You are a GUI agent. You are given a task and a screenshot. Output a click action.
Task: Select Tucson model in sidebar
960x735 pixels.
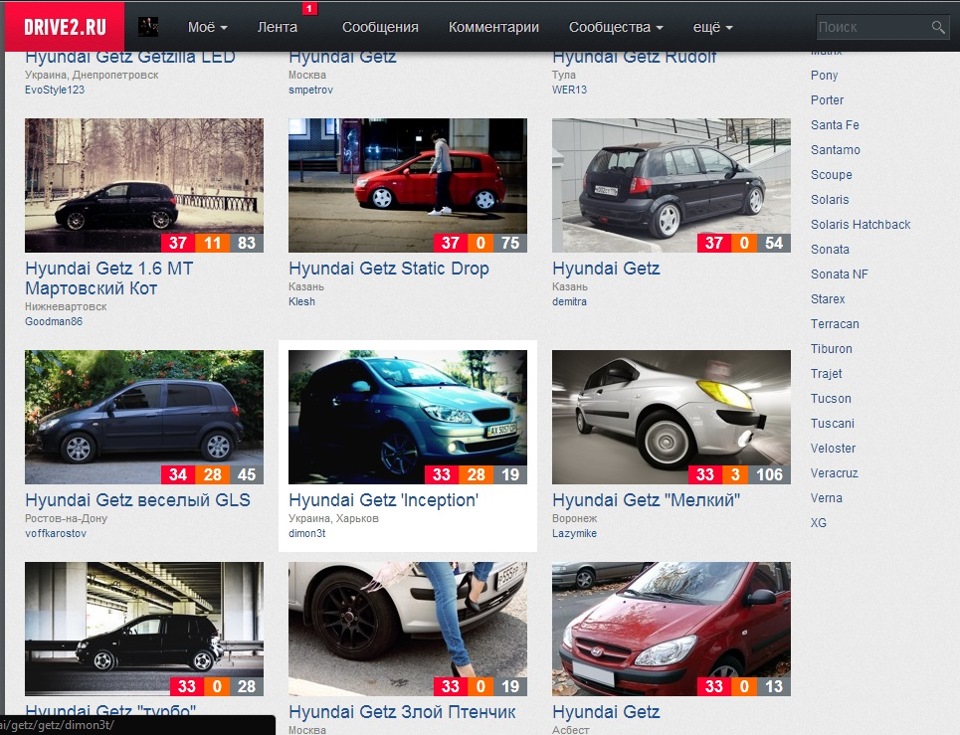[831, 398]
